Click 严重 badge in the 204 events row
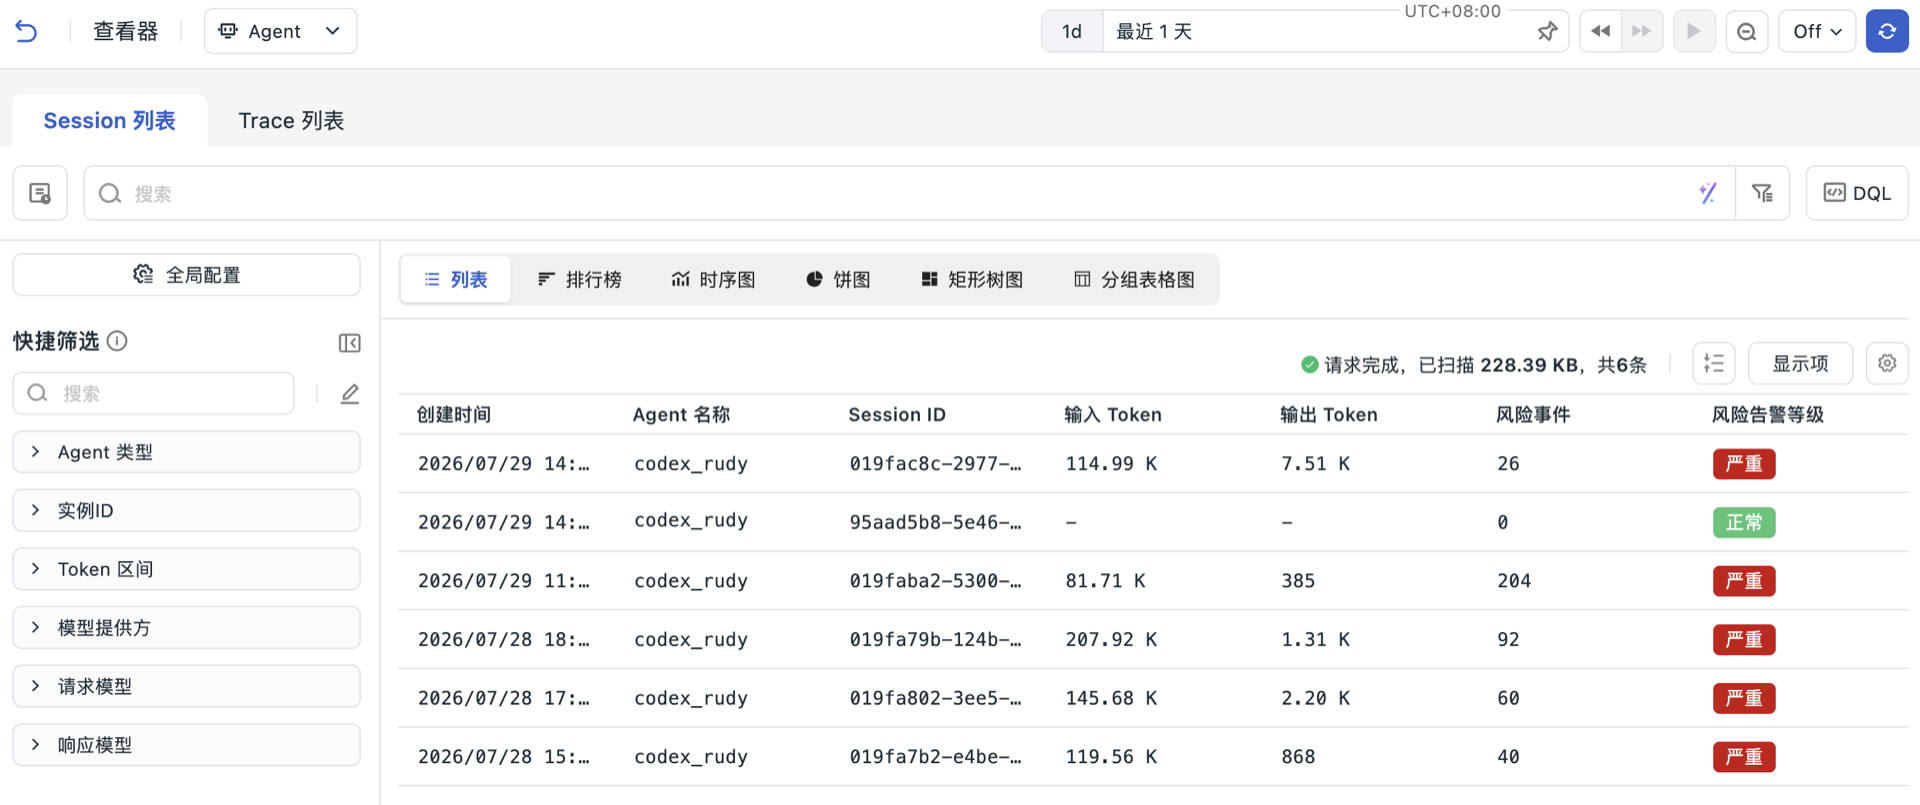The width and height of the screenshot is (1920, 805). coord(1744,580)
